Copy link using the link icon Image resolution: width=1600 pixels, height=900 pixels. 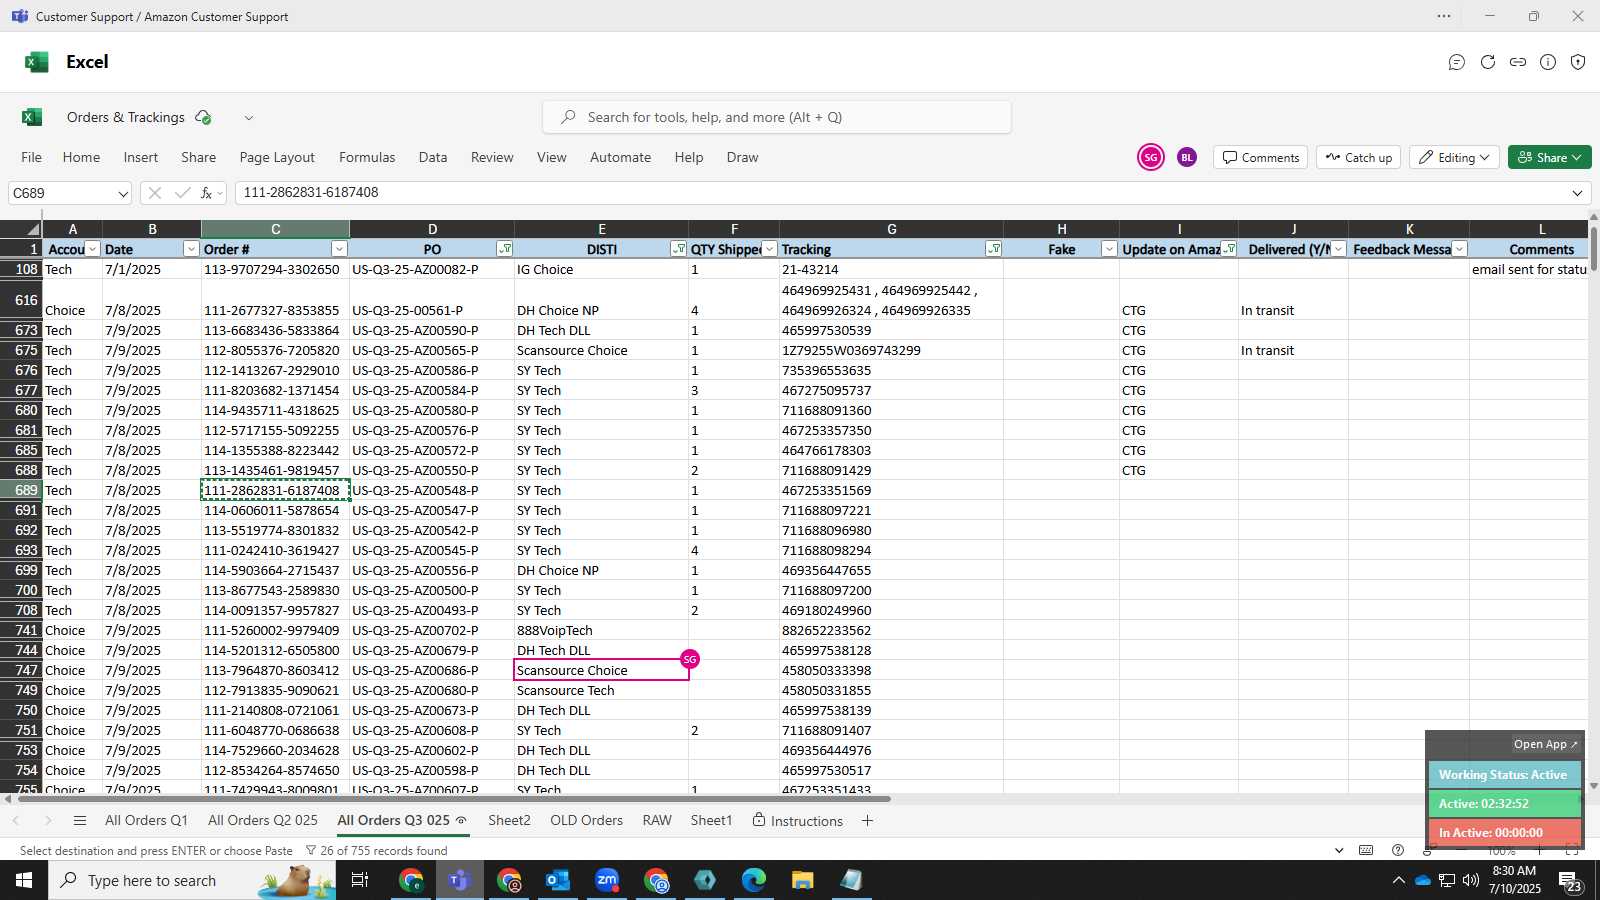(1518, 62)
